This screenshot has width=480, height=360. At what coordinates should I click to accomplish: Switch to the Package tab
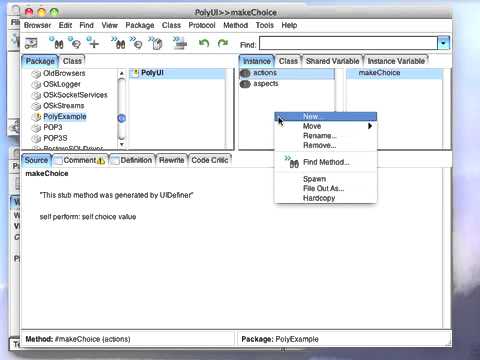coord(40,61)
